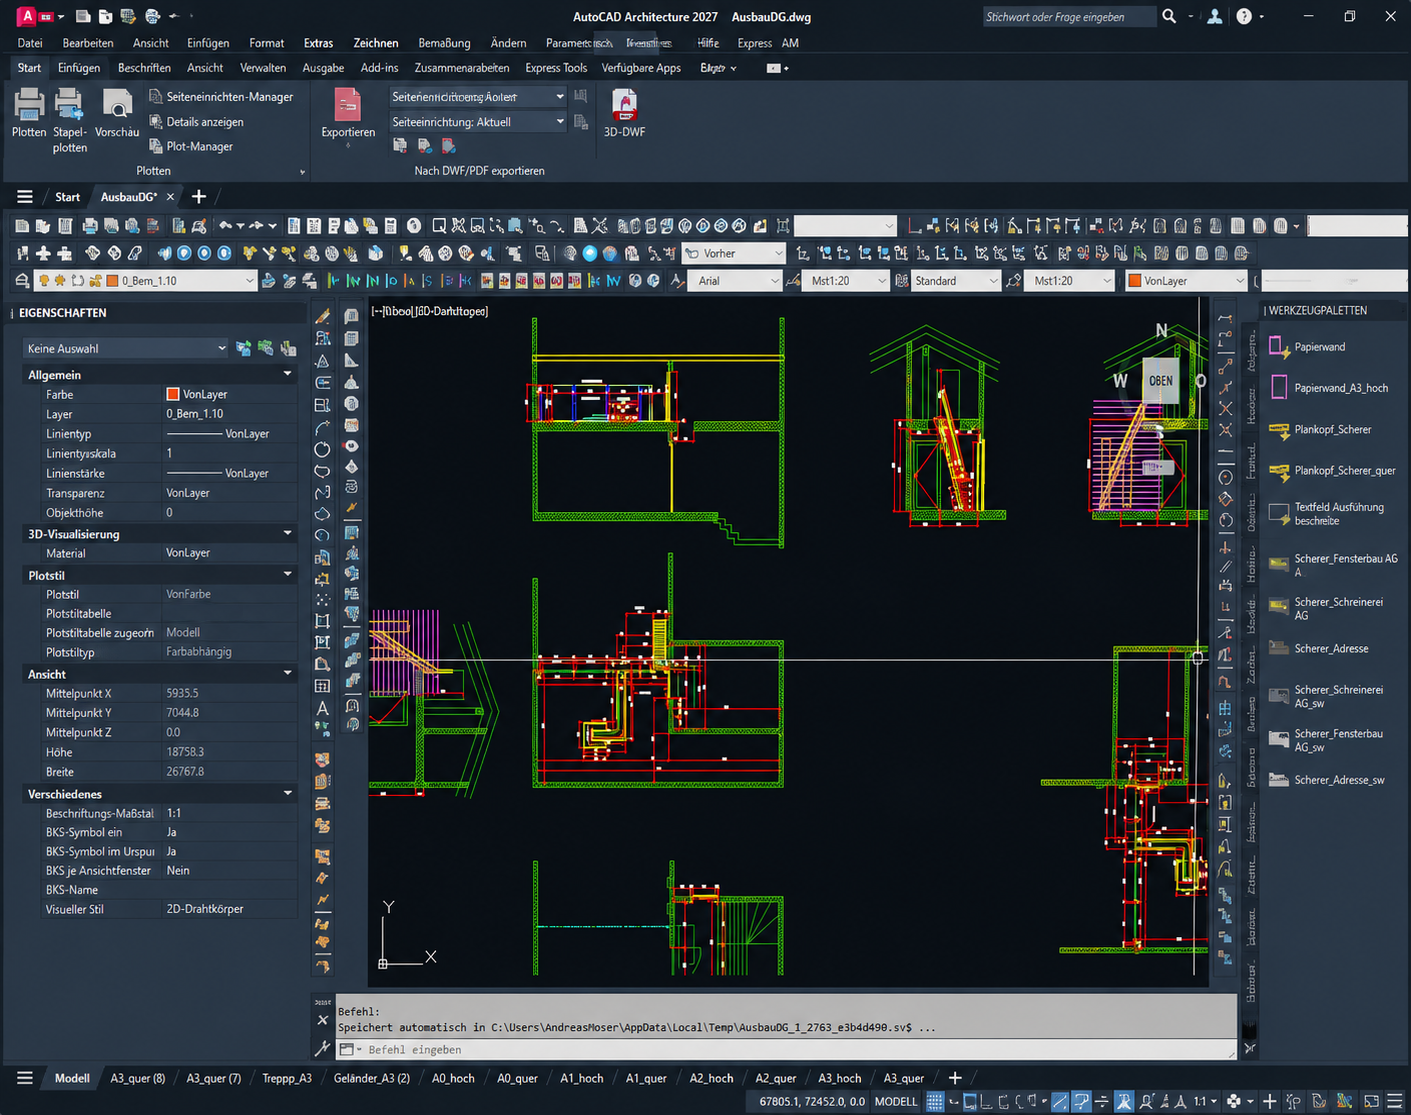Toggle polar tracking in status bar
Screen dimensions: 1411x1115
pyautogui.click(x=1021, y=1101)
